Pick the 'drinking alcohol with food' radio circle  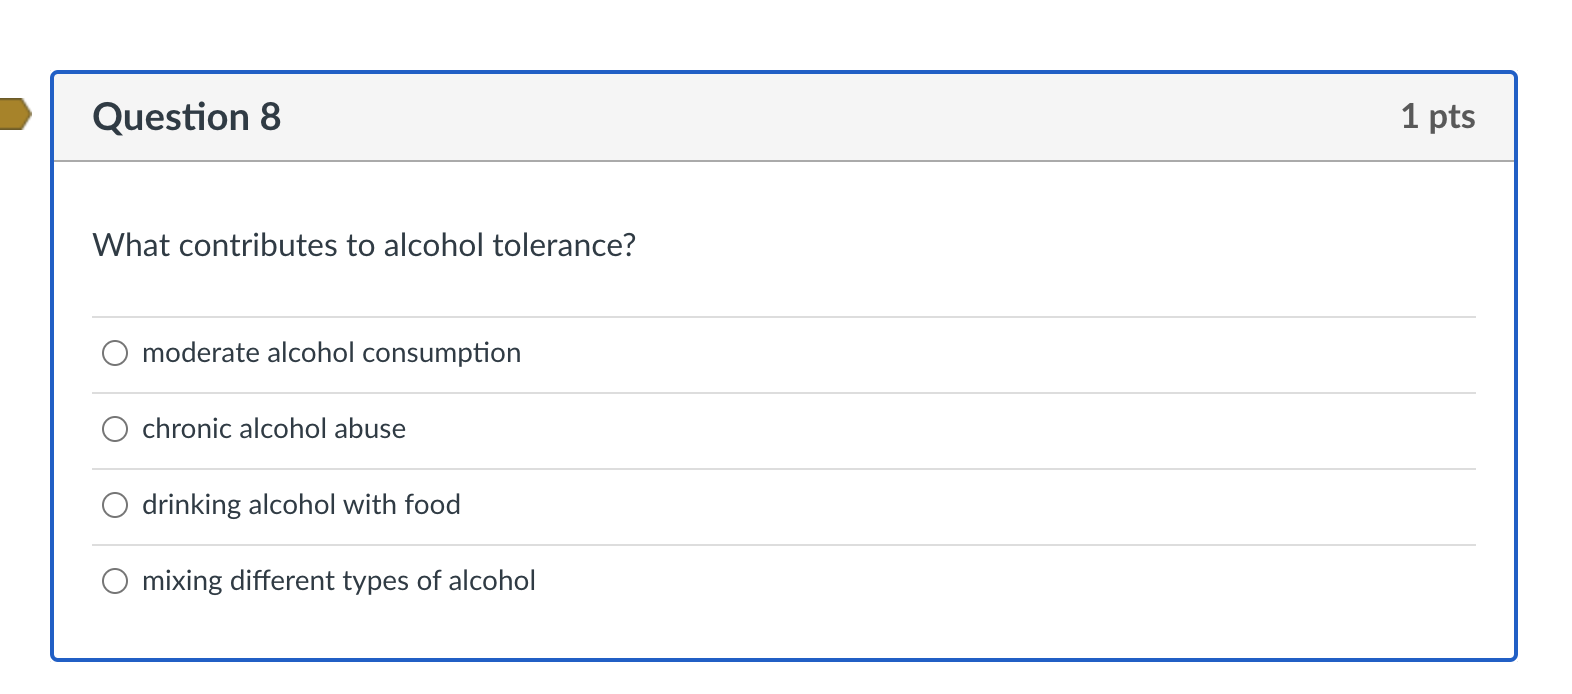[115, 505]
